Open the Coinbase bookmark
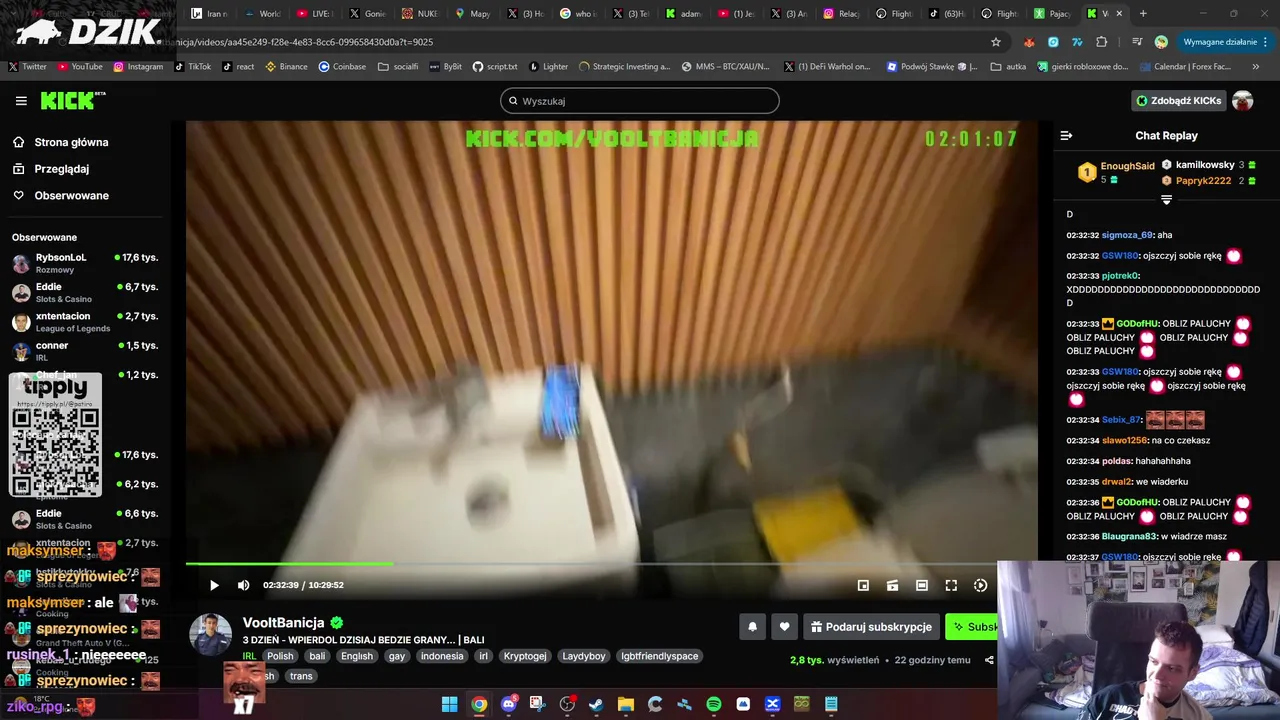 pyautogui.click(x=342, y=67)
